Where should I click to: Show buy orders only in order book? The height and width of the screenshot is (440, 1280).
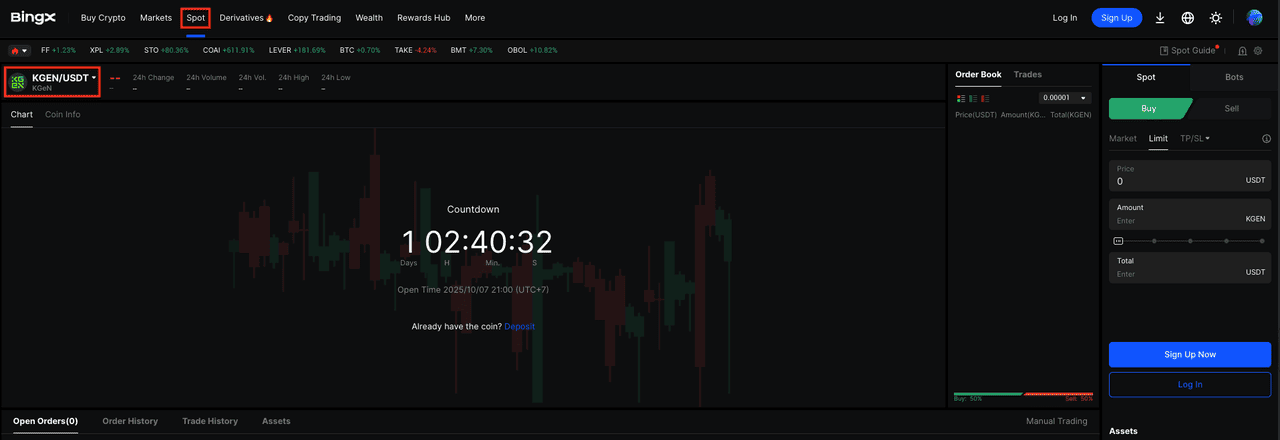tap(973, 98)
